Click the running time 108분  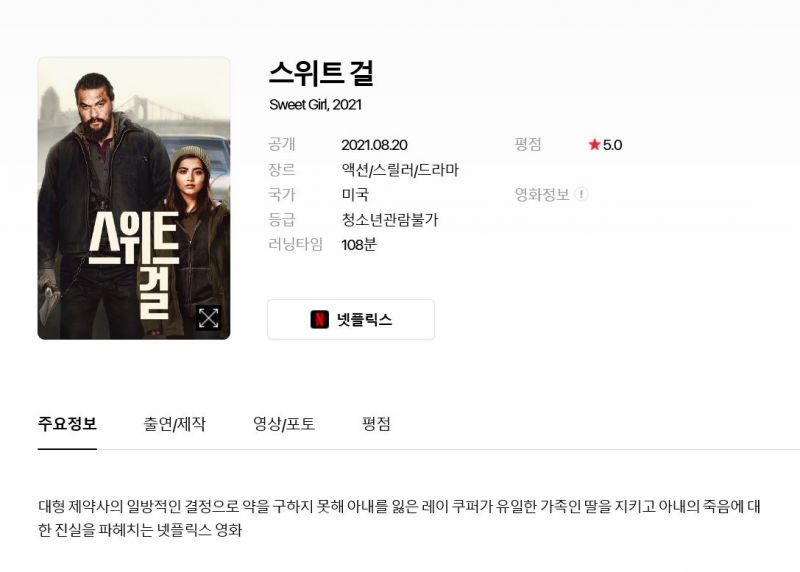pos(359,245)
